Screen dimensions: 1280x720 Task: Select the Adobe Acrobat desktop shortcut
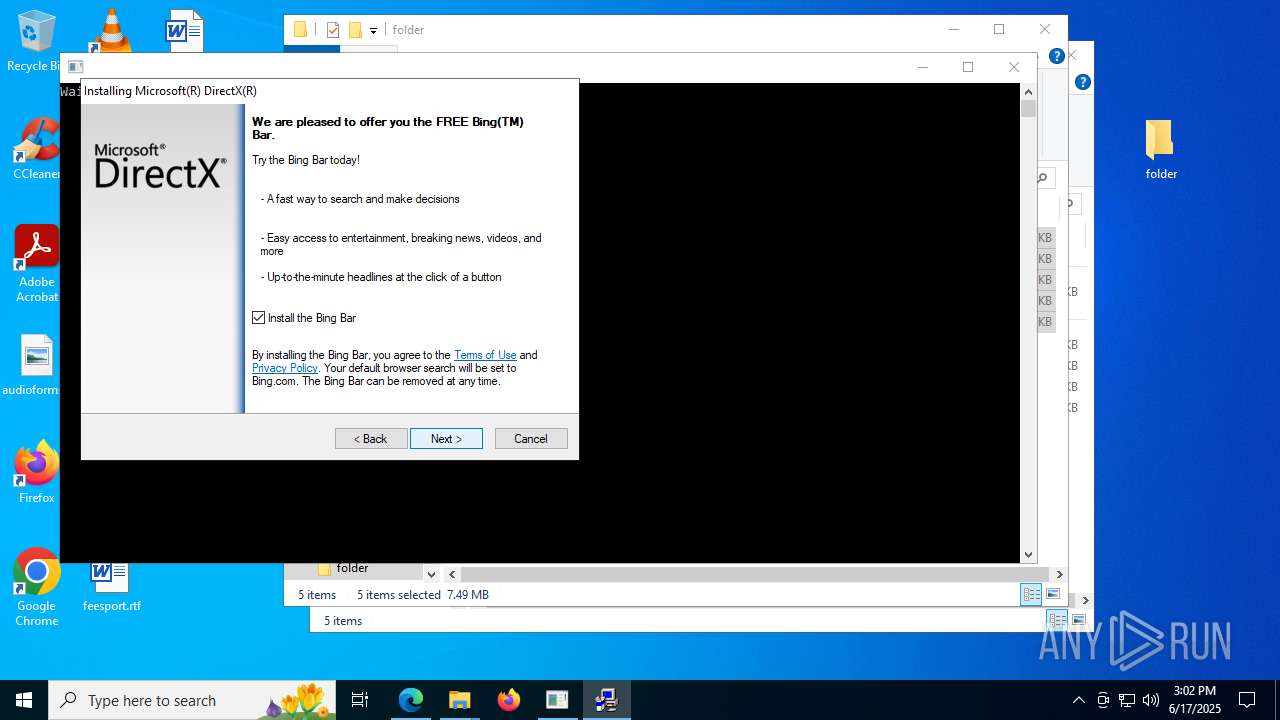coord(36,264)
